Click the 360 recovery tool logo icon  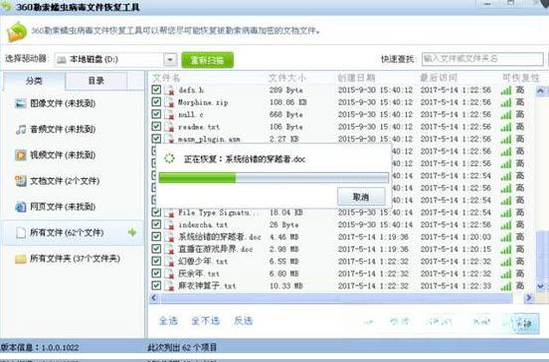pos(16,32)
